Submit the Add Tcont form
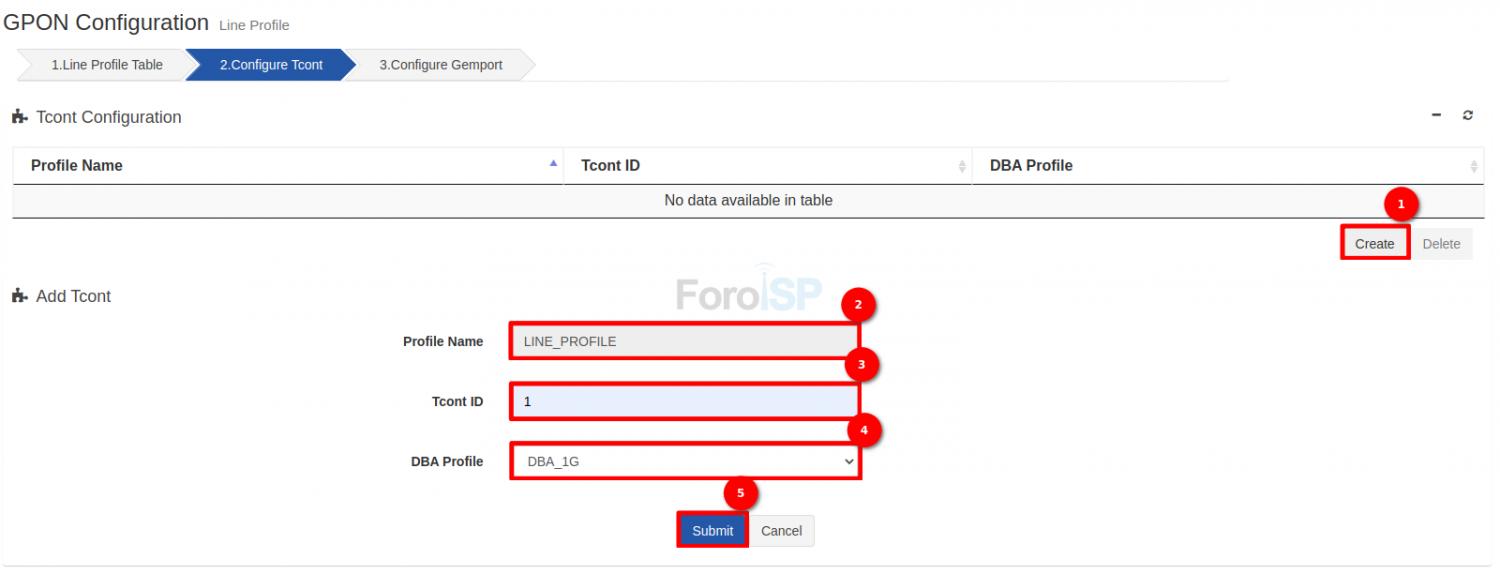The image size is (1500, 574). pos(712,531)
